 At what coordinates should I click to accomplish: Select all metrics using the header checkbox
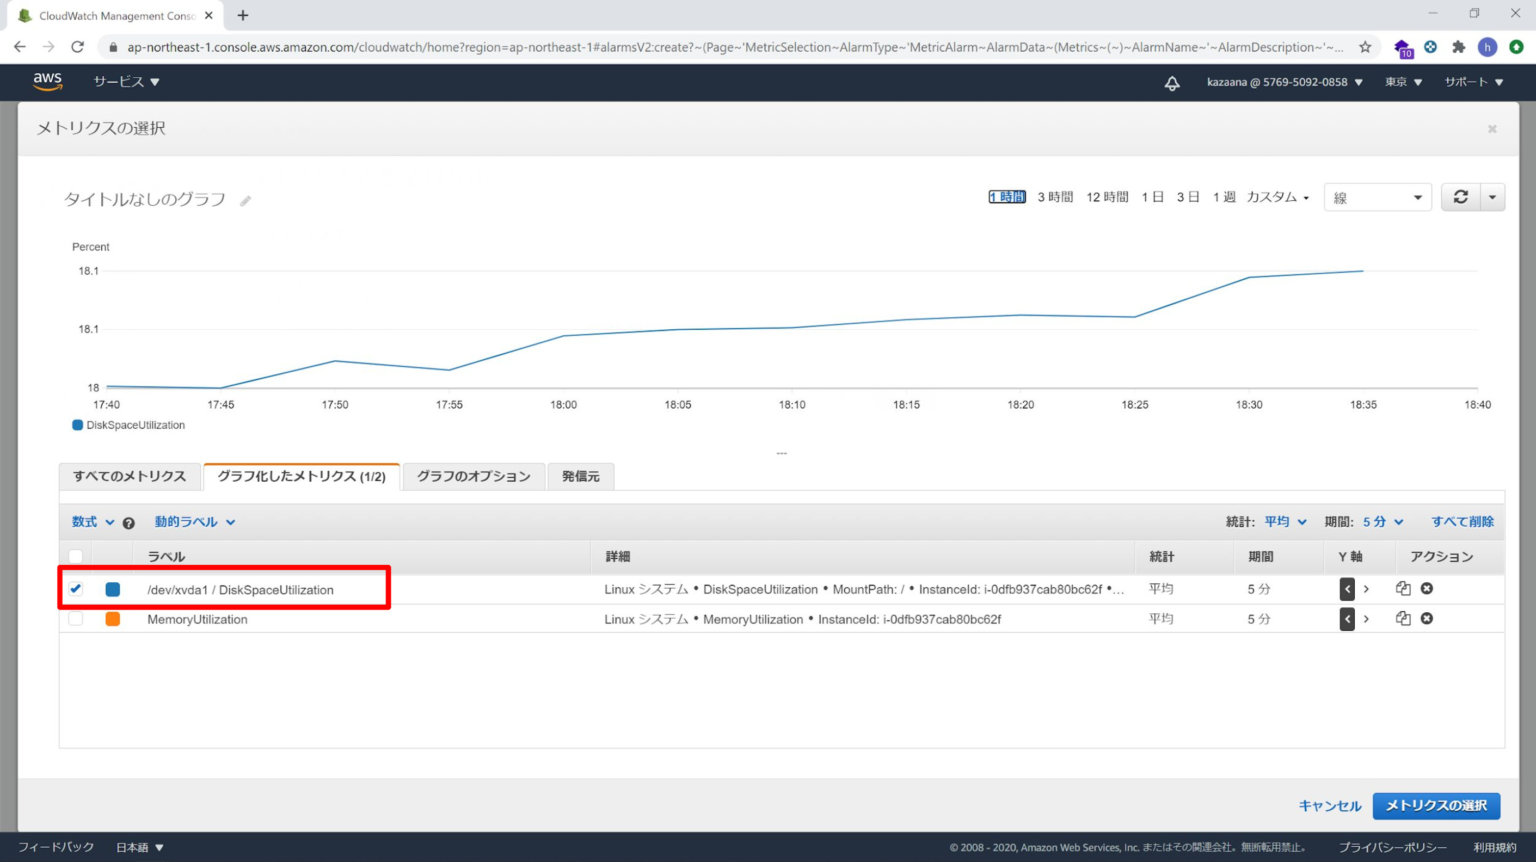75,555
